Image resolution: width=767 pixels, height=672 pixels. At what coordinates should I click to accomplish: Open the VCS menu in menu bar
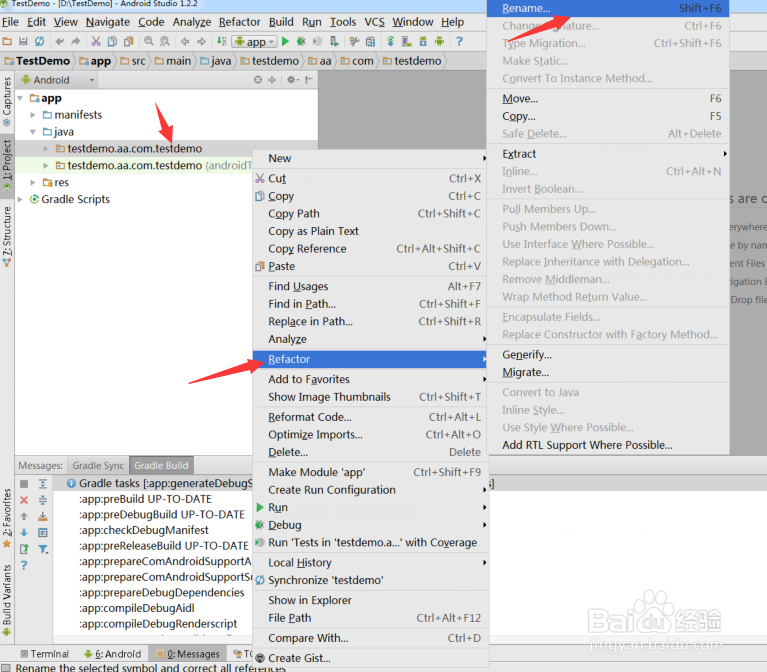374,22
